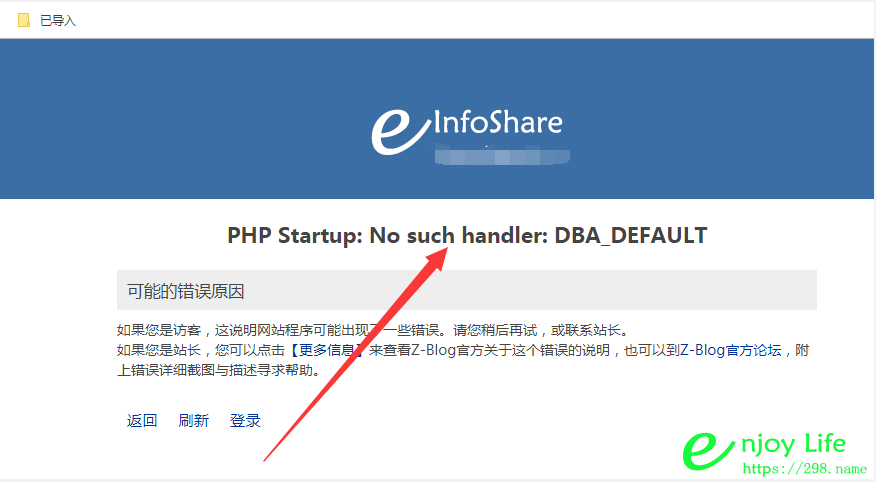Click the green e Enjoy Life watermark icon

pyautogui.click(x=707, y=451)
